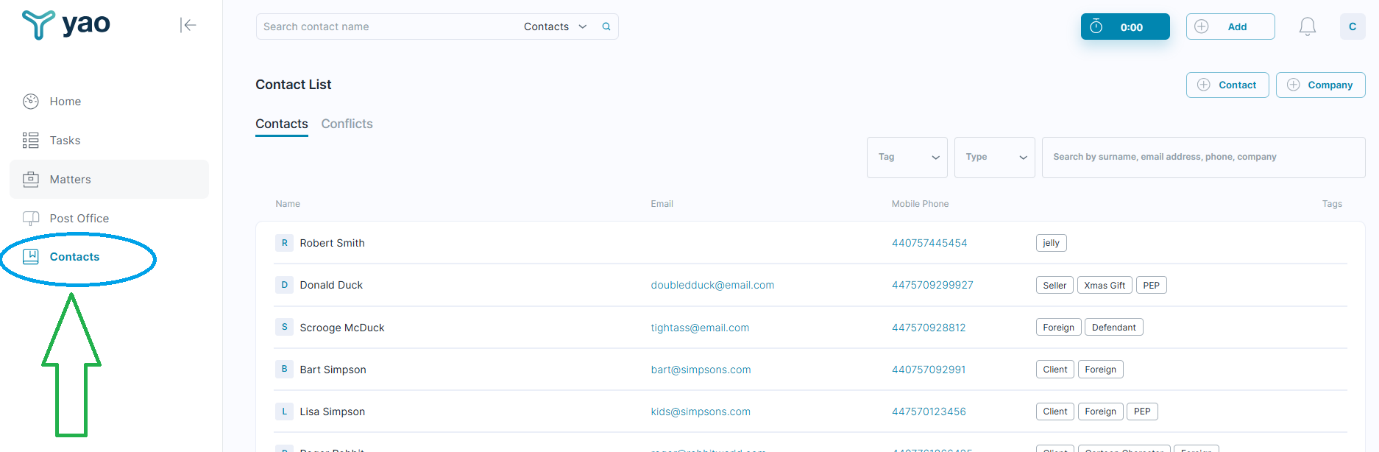Click the Contacts book icon

(31, 257)
